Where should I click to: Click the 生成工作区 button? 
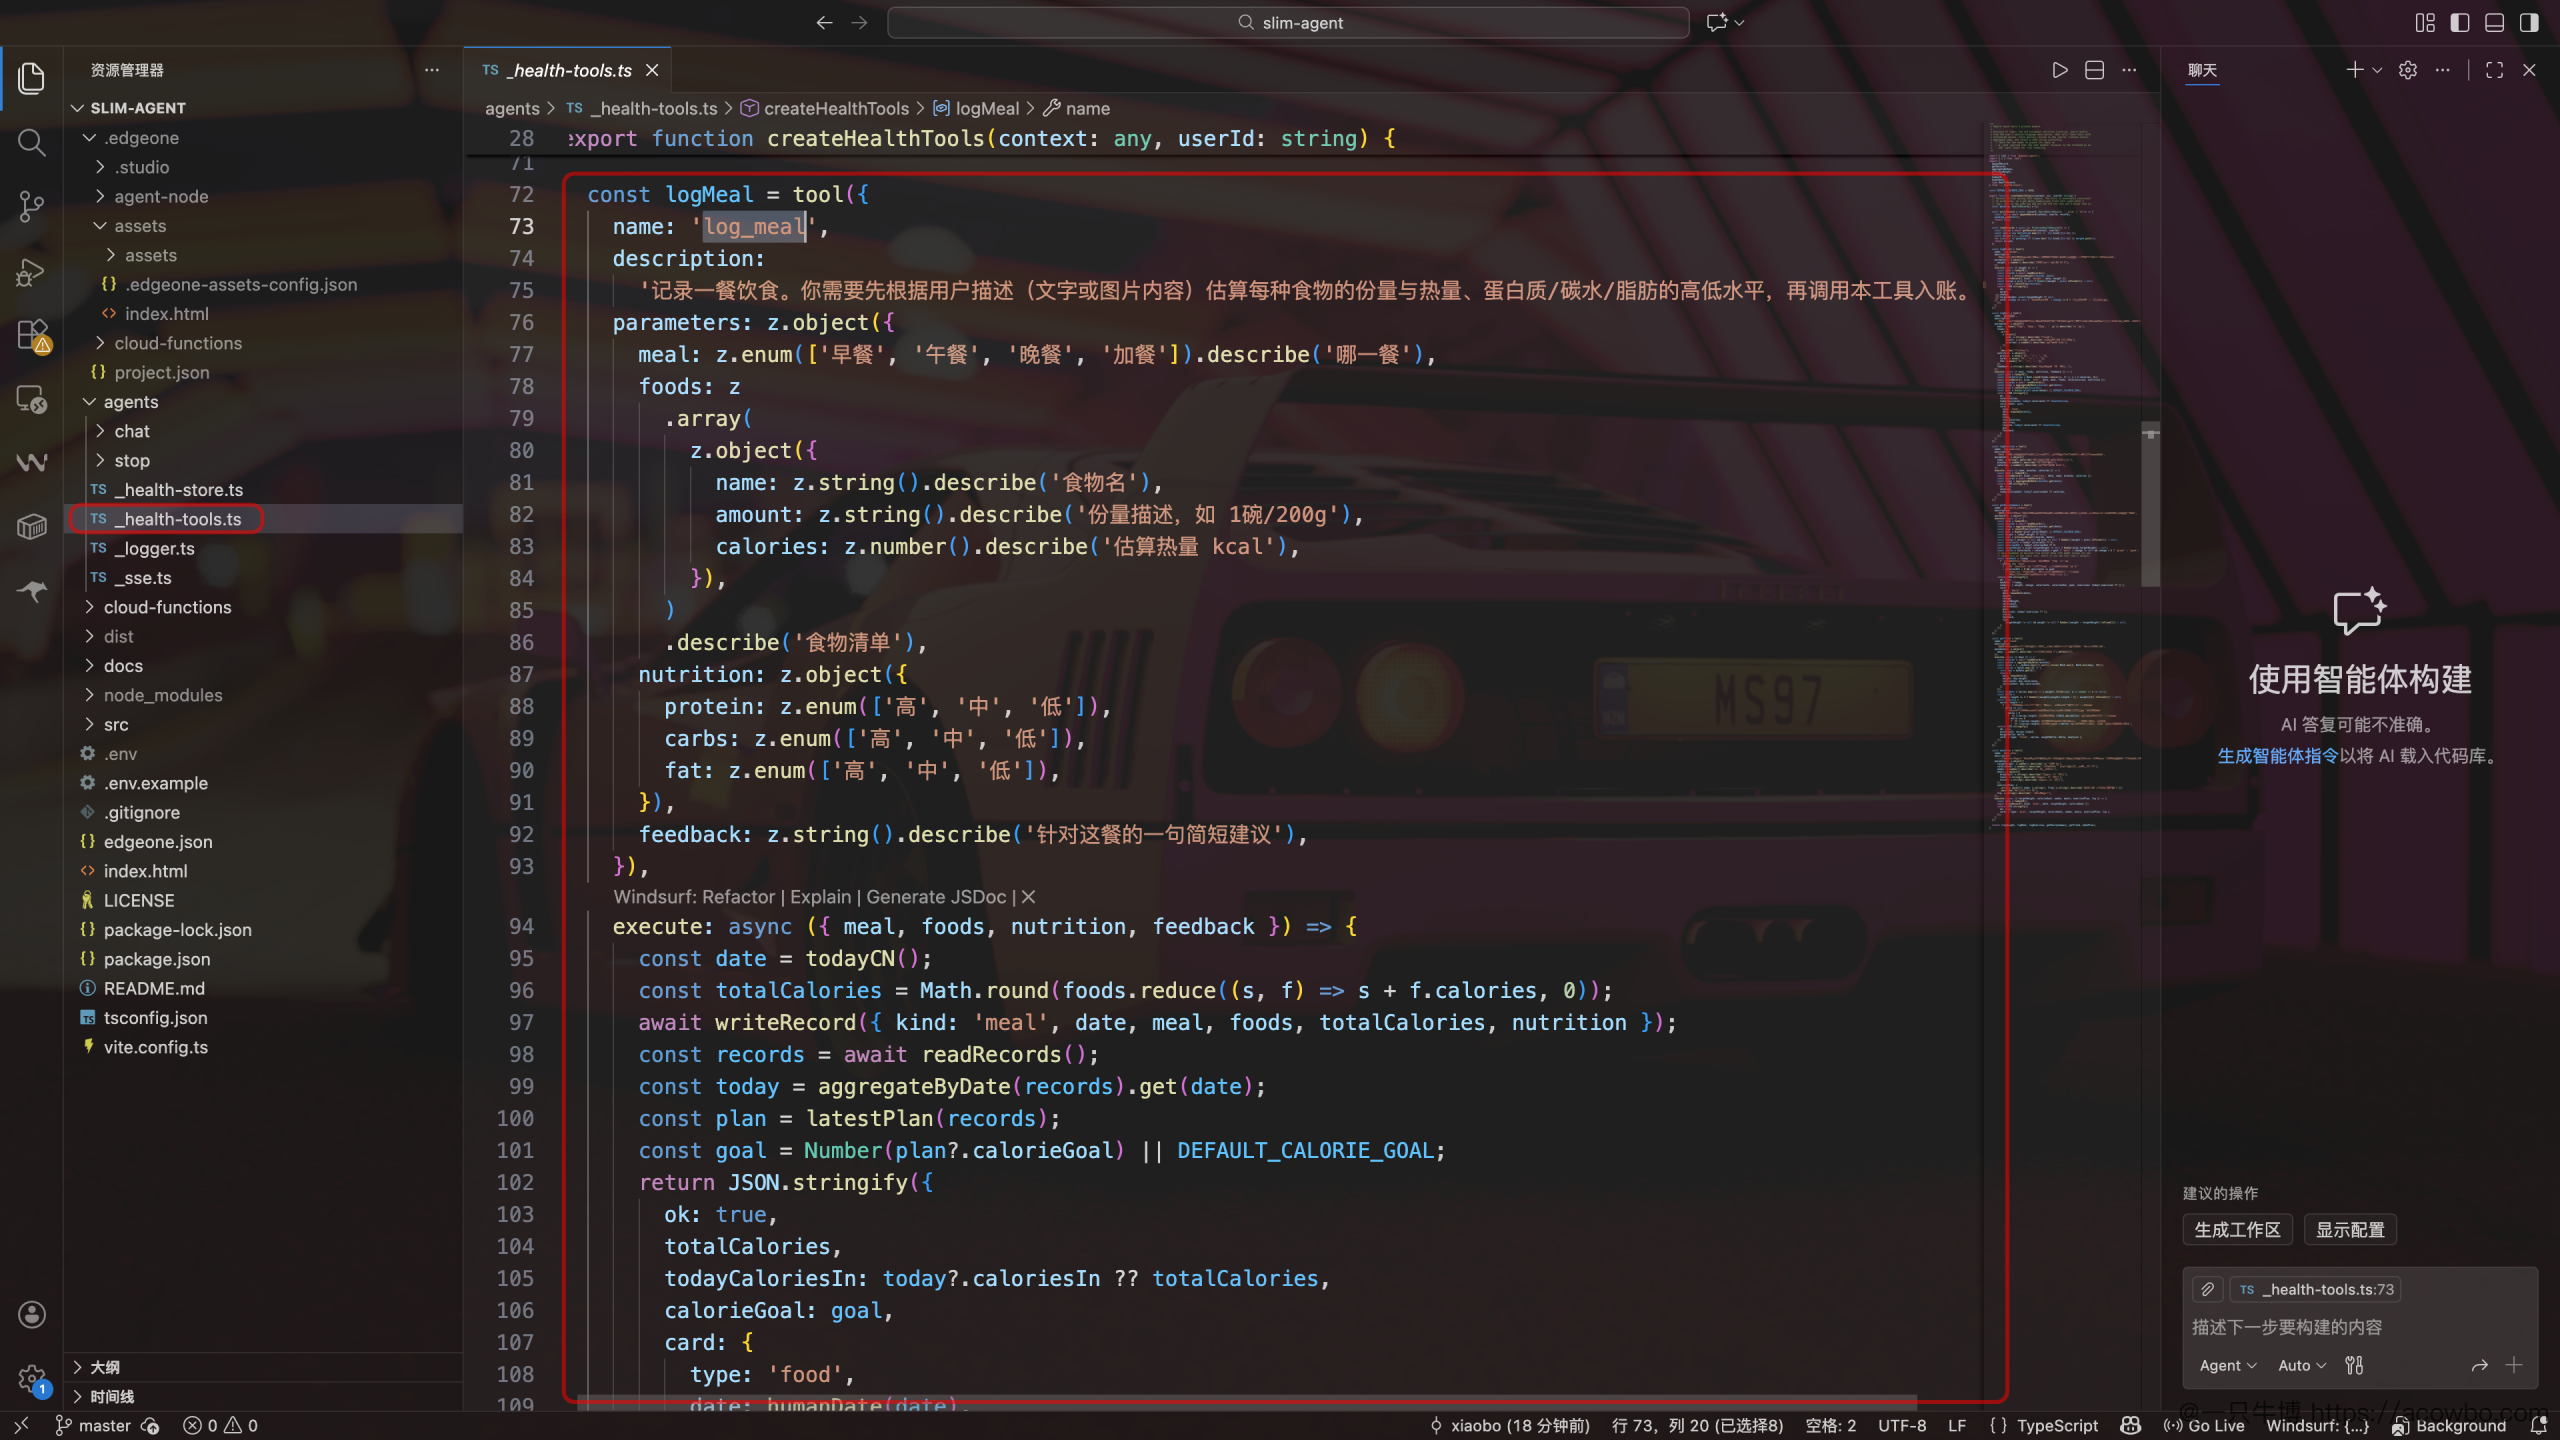[2237, 1230]
